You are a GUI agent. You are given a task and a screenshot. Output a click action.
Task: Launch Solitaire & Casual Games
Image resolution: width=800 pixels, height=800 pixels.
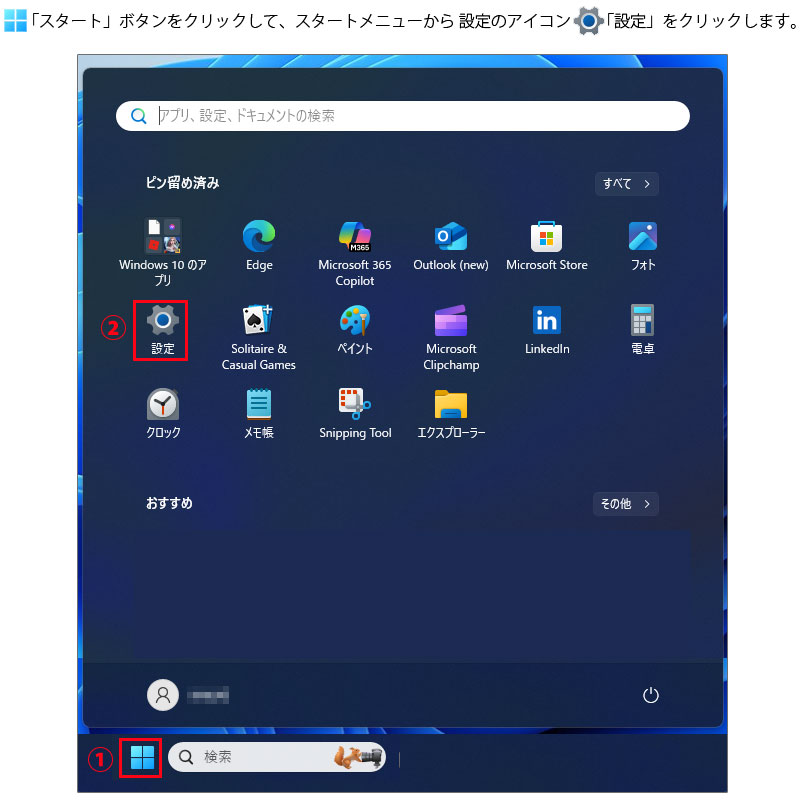point(259,337)
